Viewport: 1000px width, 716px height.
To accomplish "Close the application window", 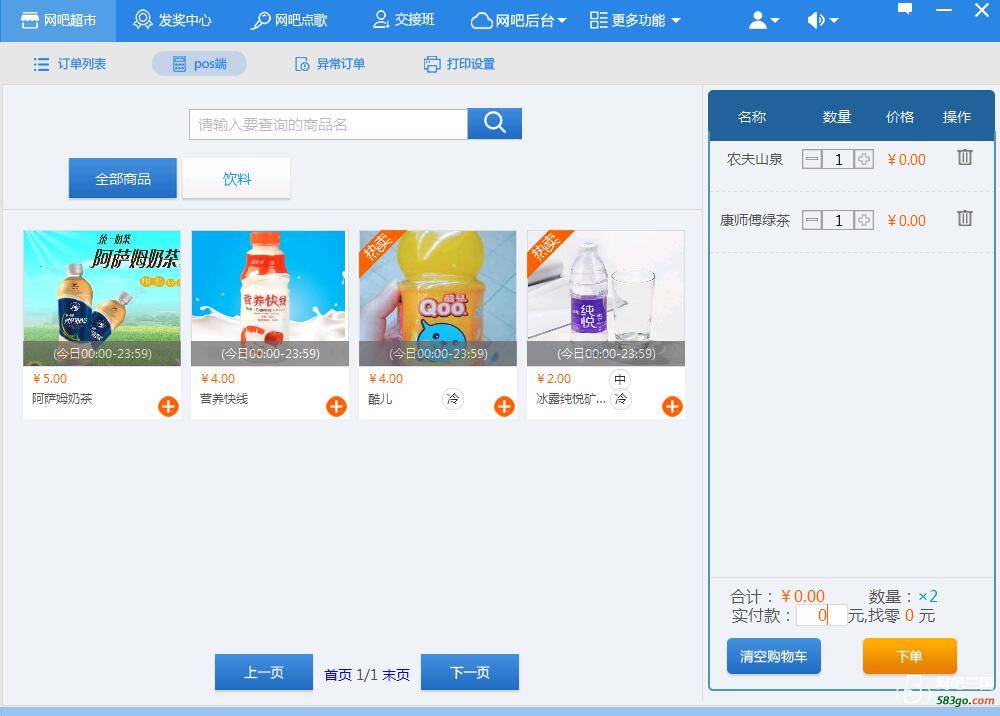I will pyautogui.click(x=982, y=10).
